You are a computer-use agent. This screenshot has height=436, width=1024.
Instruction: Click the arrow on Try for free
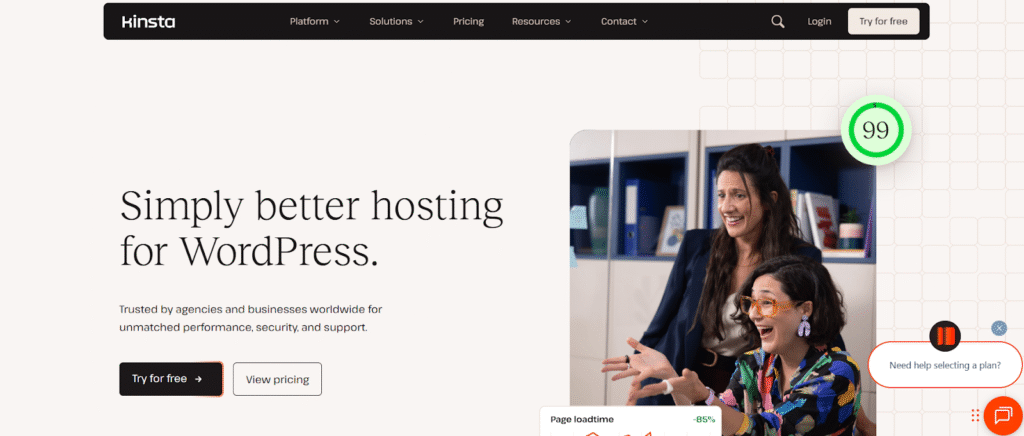199,379
